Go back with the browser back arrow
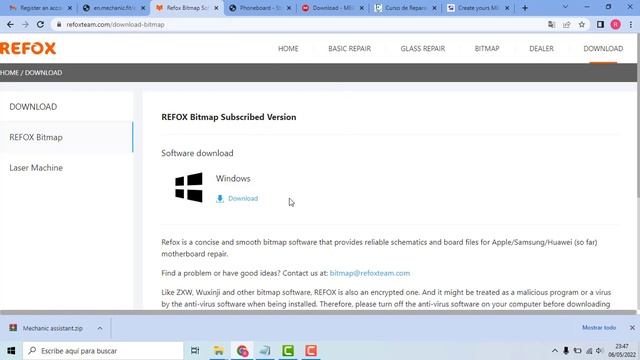This screenshot has height=360, width=640. (10, 24)
